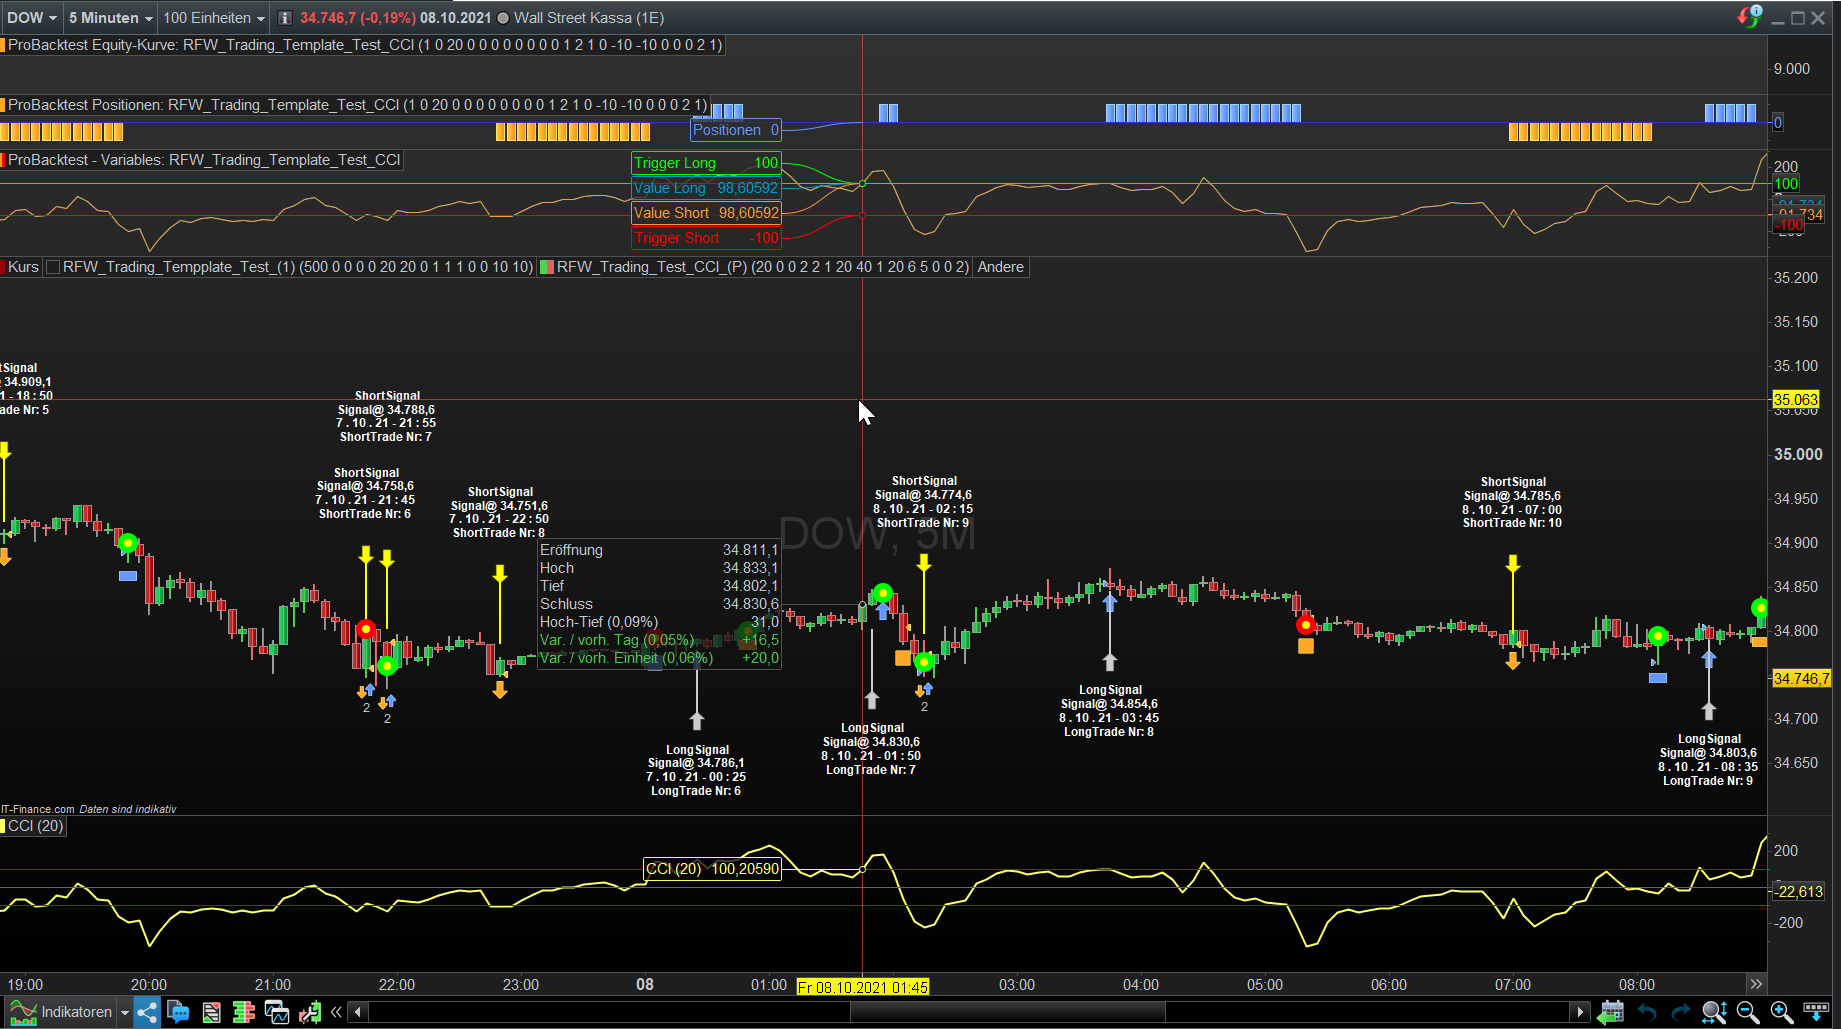Click the time axis scroll-to-end chevrons
The height and width of the screenshot is (1029, 1841).
click(x=1756, y=984)
